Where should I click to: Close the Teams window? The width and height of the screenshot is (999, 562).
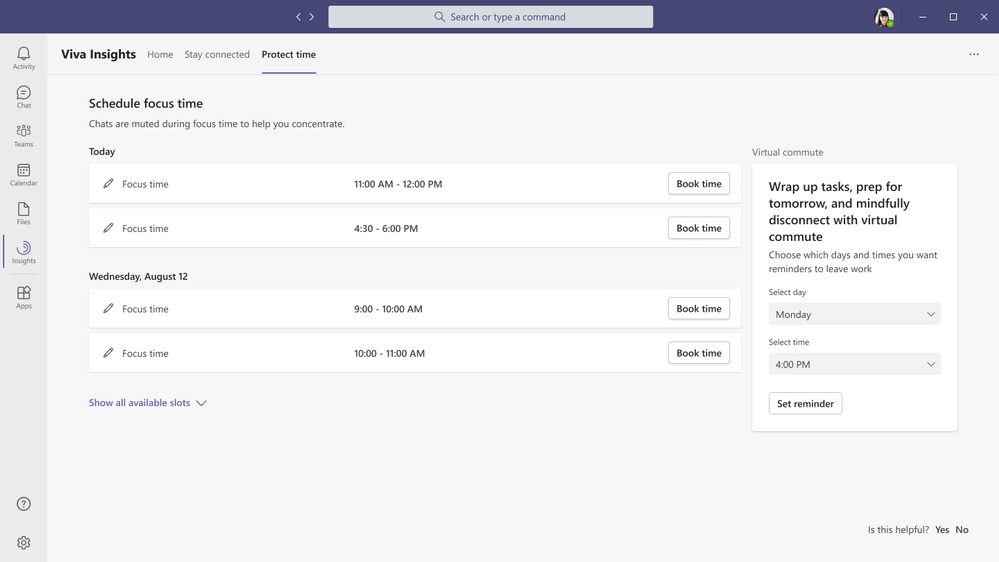(x=984, y=17)
